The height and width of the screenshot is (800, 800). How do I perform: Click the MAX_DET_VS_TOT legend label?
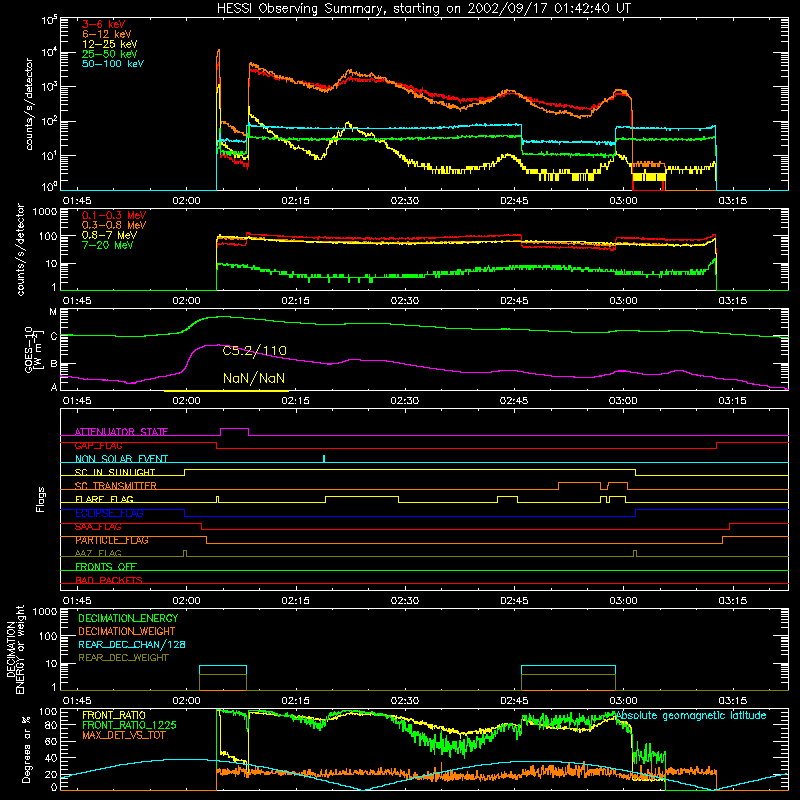click(x=123, y=735)
